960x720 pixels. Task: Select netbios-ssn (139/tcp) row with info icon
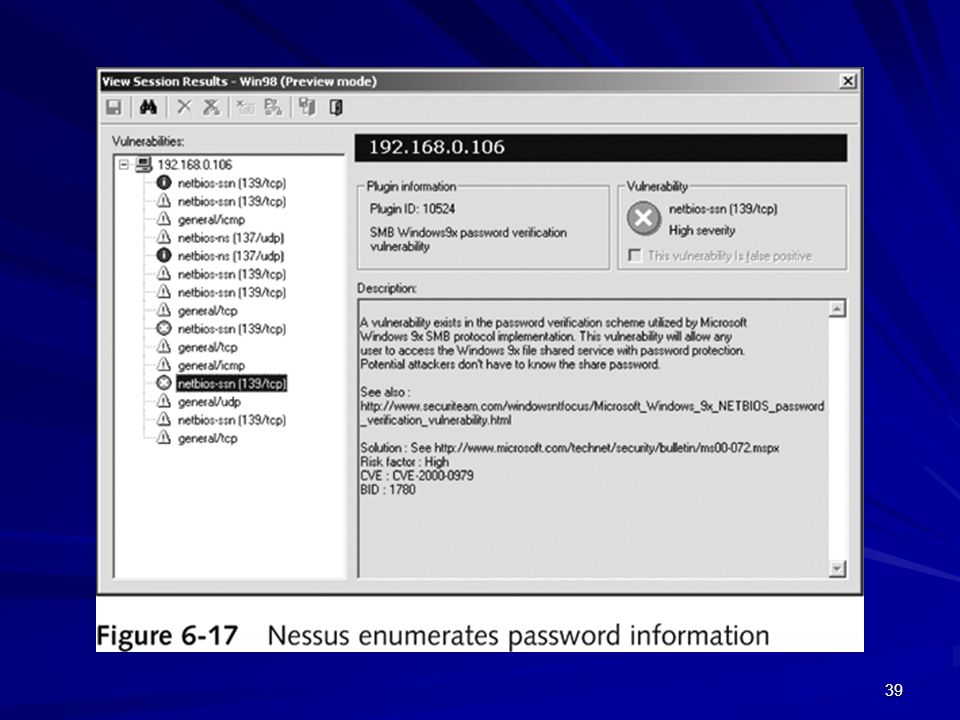(x=231, y=183)
